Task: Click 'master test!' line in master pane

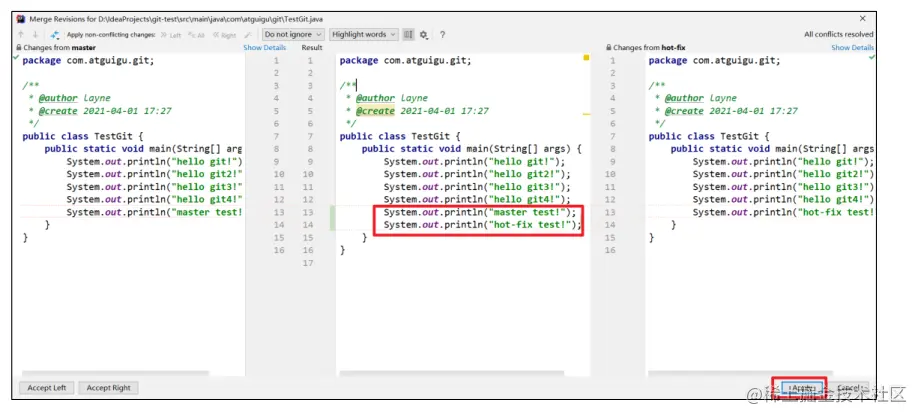Action: coord(154,212)
